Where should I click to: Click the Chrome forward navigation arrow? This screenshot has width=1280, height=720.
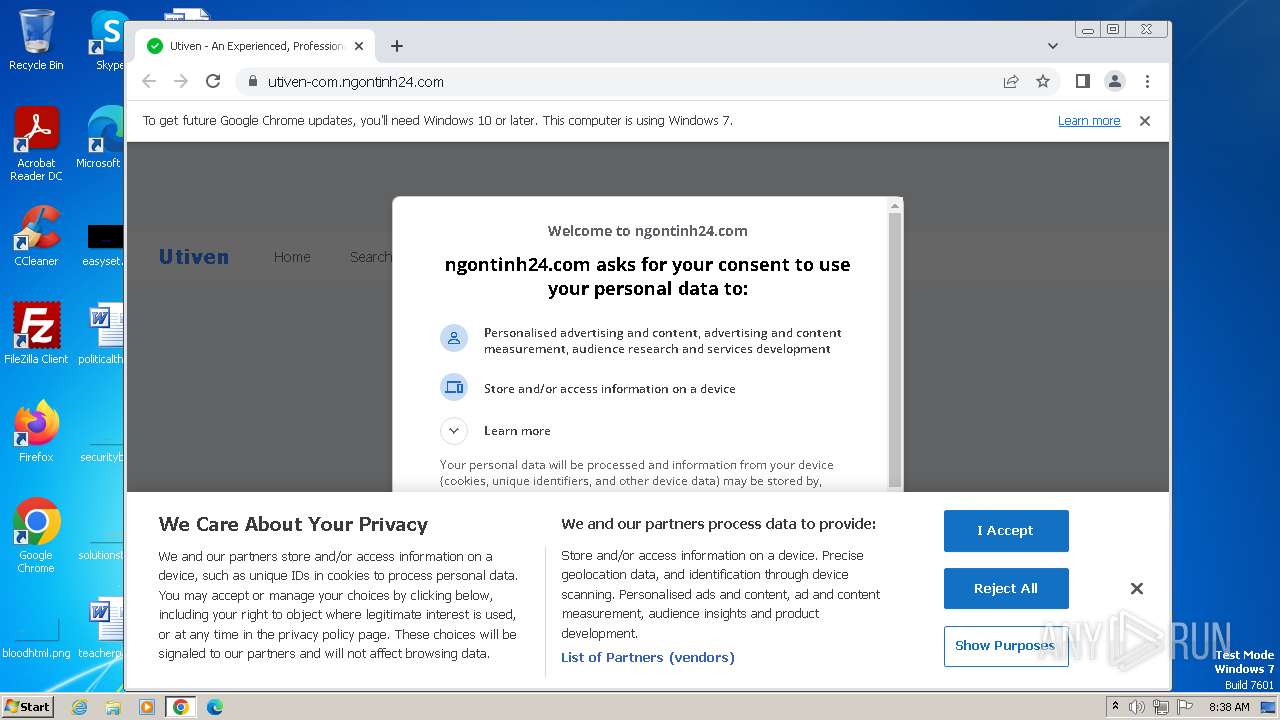tap(181, 82)
